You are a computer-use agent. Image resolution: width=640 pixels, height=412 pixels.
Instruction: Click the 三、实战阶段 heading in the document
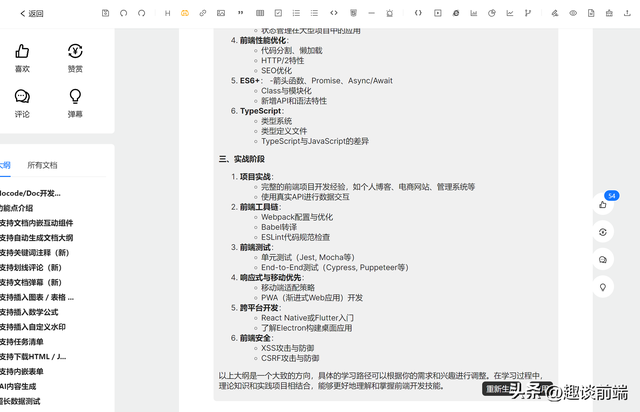[242, 159]
